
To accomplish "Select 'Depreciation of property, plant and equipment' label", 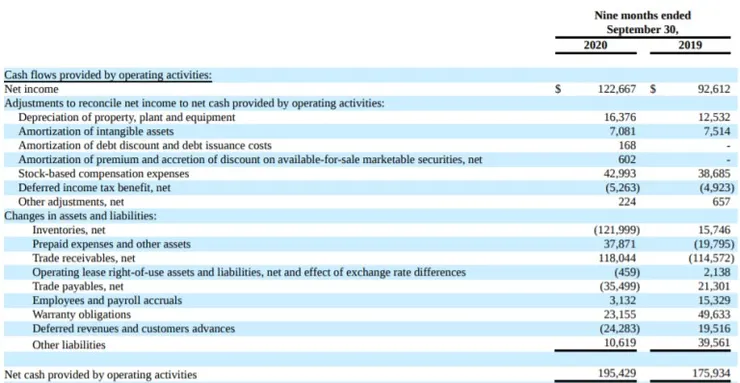I will [x=126, y=117].
